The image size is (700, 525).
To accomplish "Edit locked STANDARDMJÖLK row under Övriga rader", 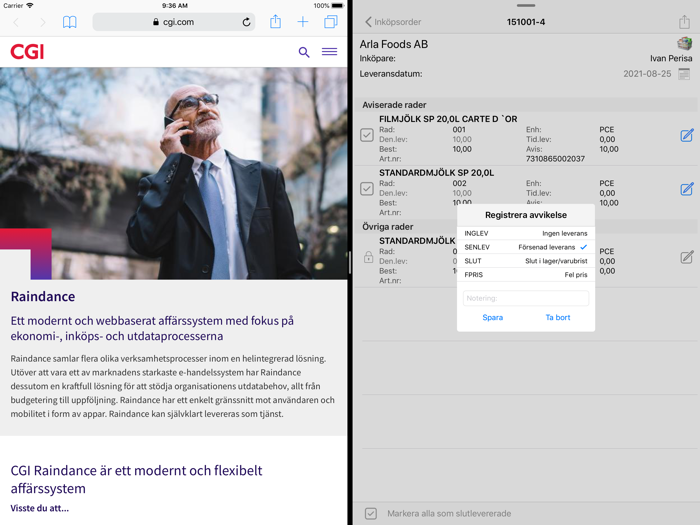I will (687, 257).
